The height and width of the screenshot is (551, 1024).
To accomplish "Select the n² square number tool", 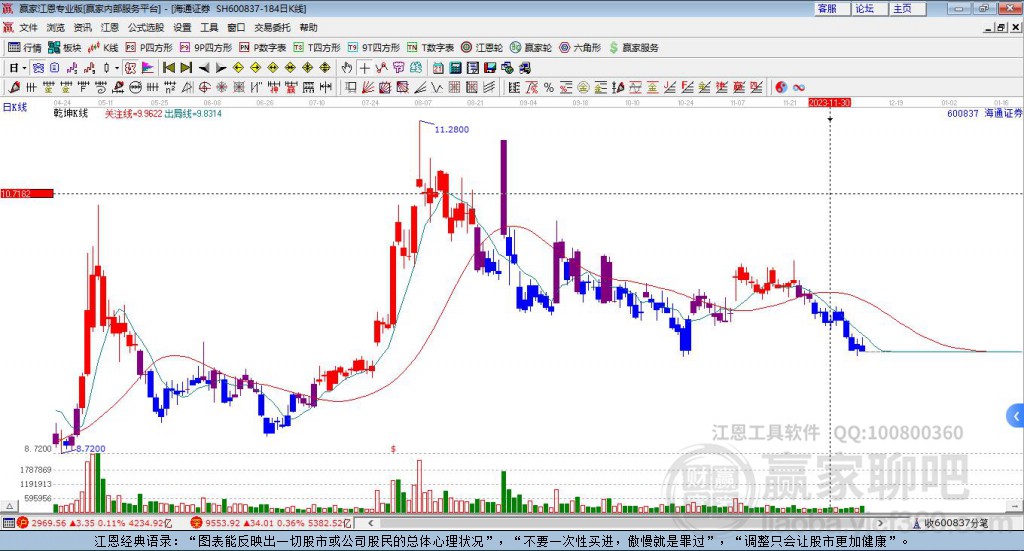I will pyautogui.click(x=170, y=87).
